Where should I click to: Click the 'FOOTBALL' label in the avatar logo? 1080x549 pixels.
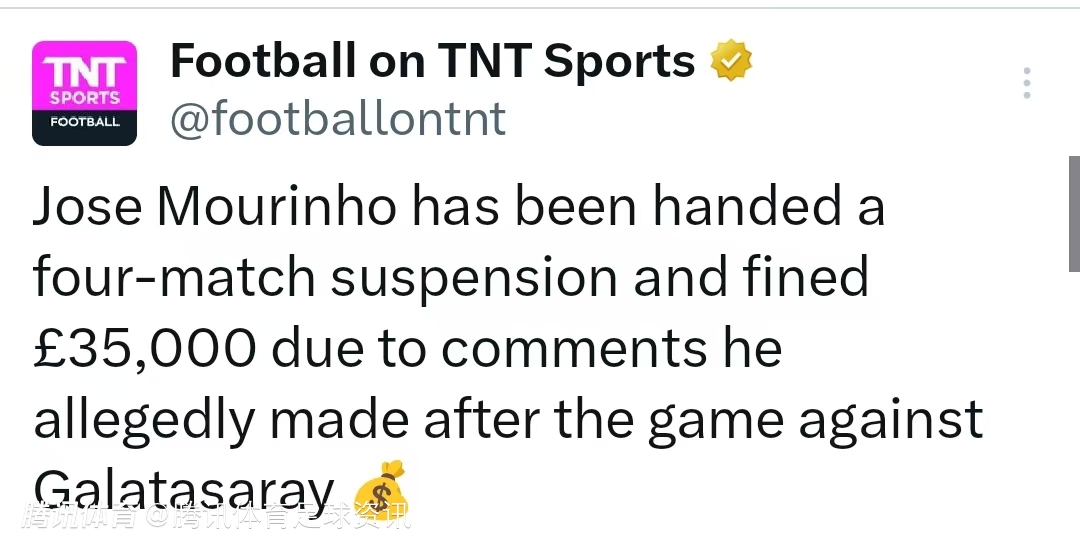pyautogui.click(x=84, y=123)
